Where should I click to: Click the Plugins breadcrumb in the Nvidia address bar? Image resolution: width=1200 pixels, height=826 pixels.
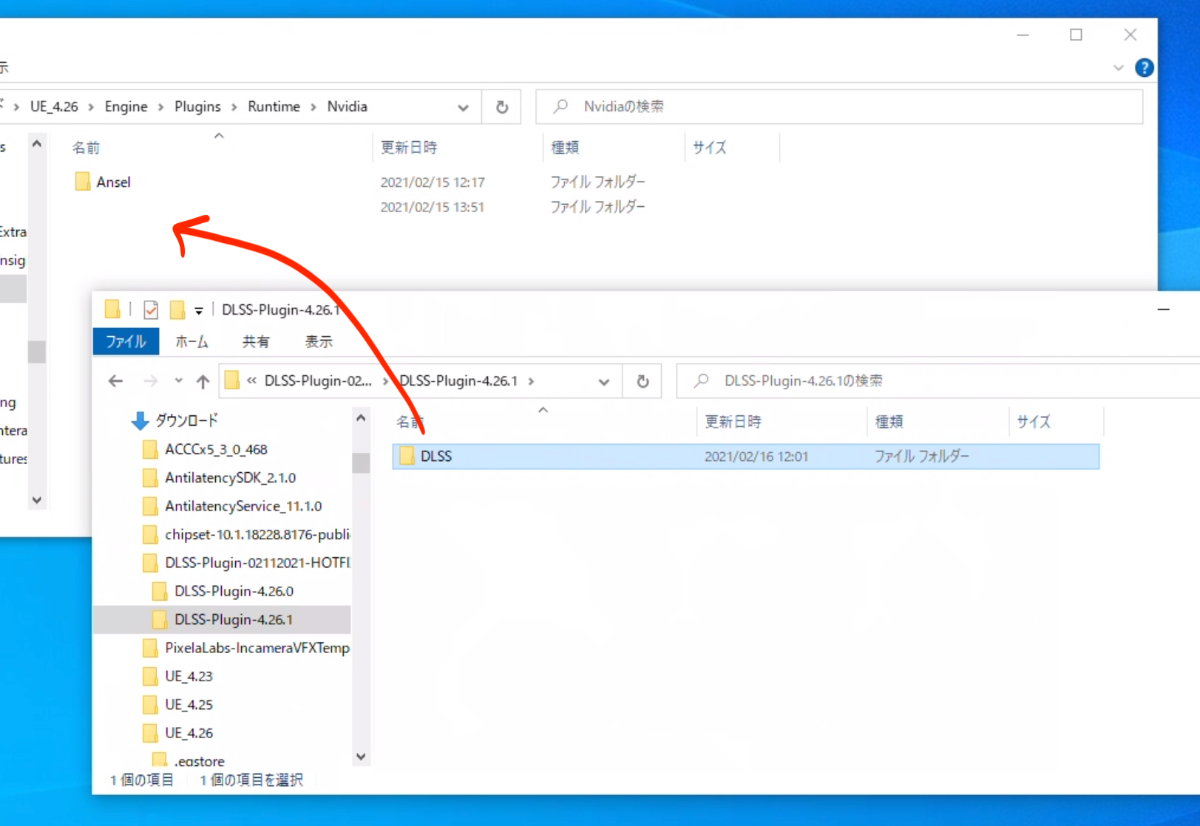pos(198,107)
